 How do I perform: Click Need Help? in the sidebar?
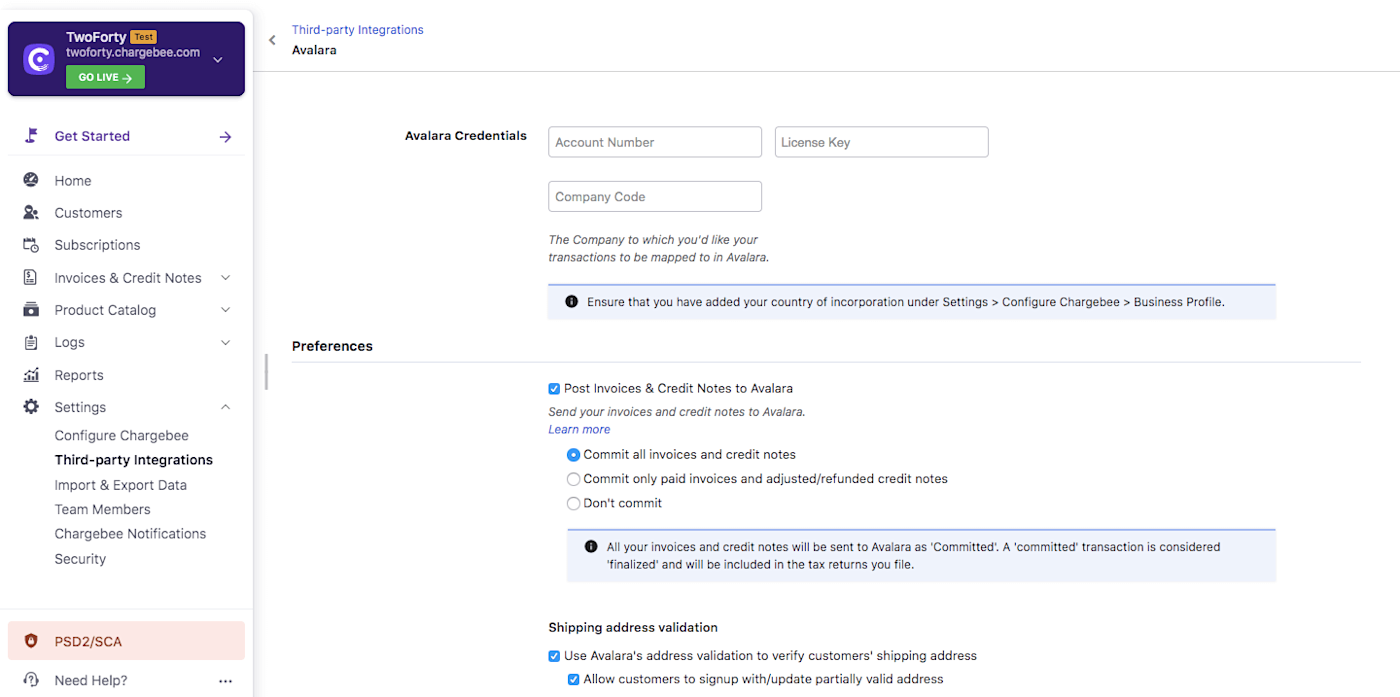pos(91,681)
